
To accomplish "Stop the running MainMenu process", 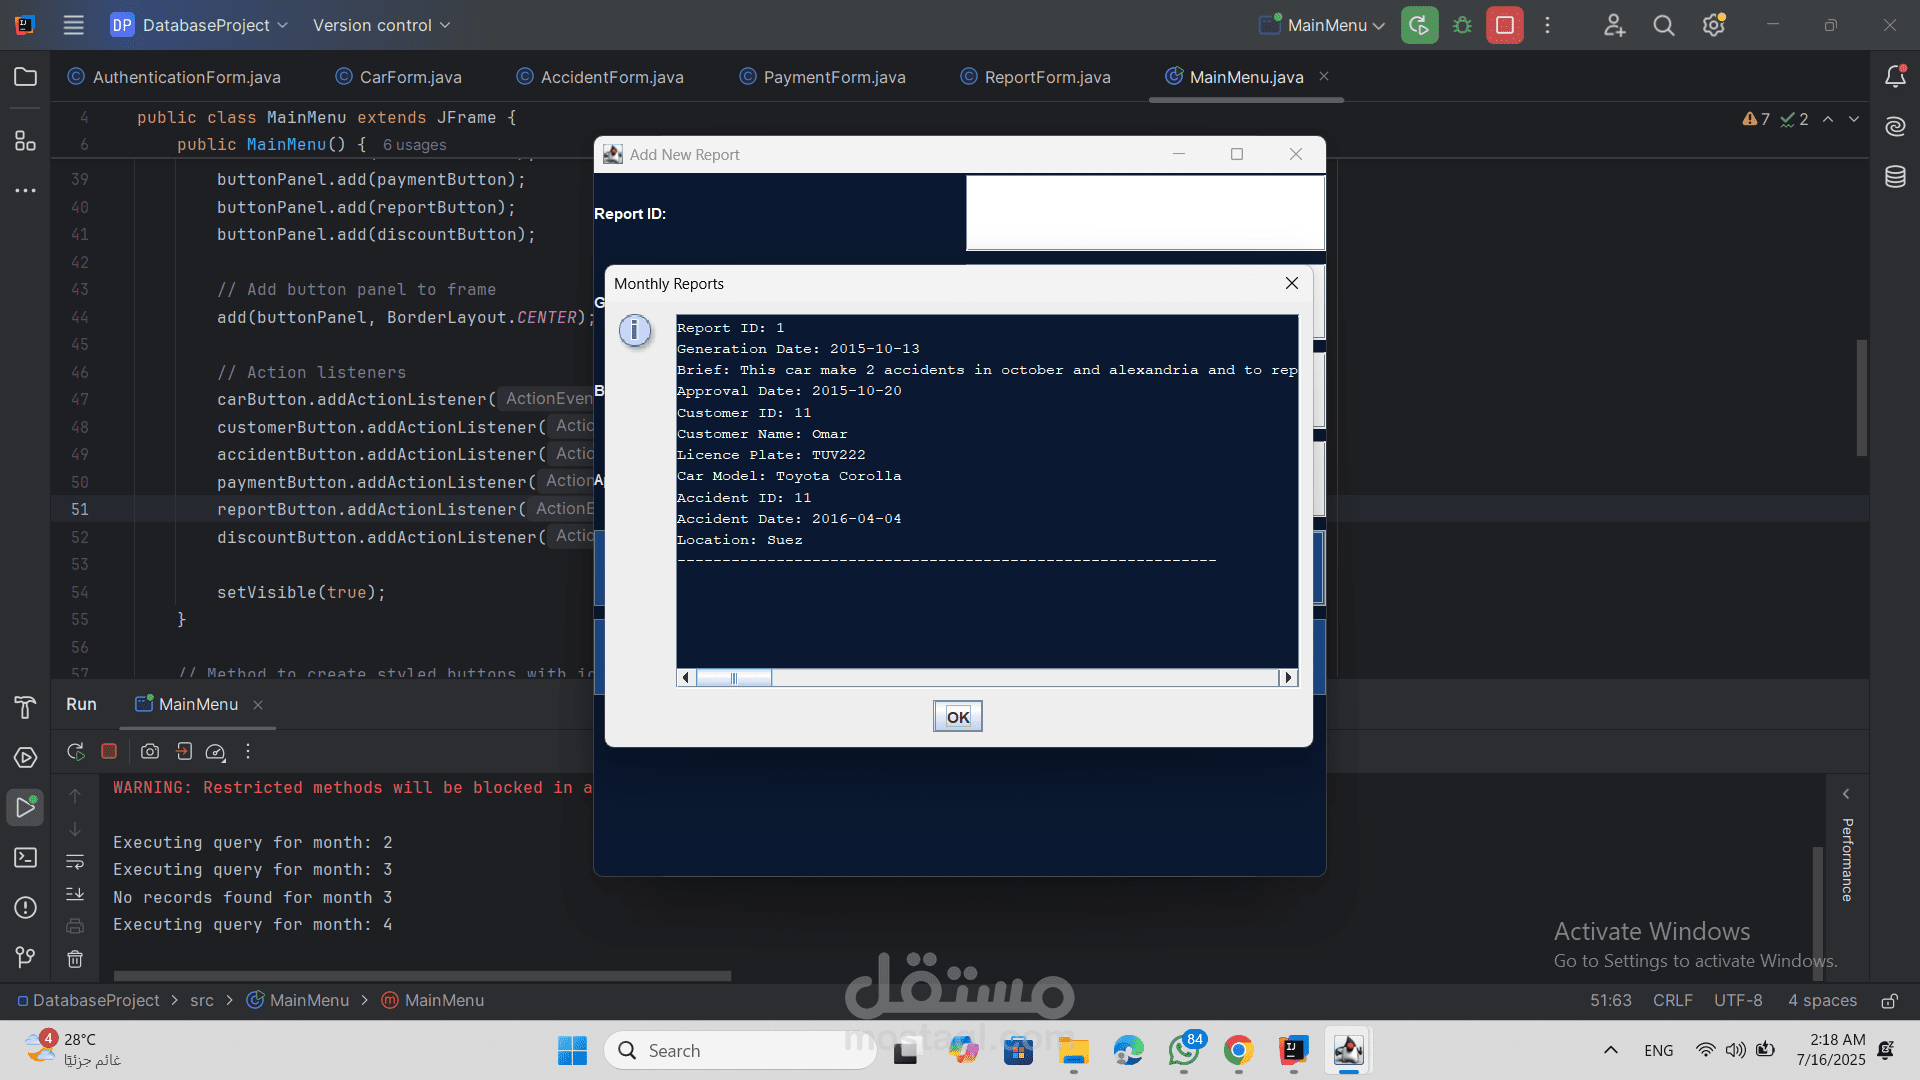I will (1504, 25).
